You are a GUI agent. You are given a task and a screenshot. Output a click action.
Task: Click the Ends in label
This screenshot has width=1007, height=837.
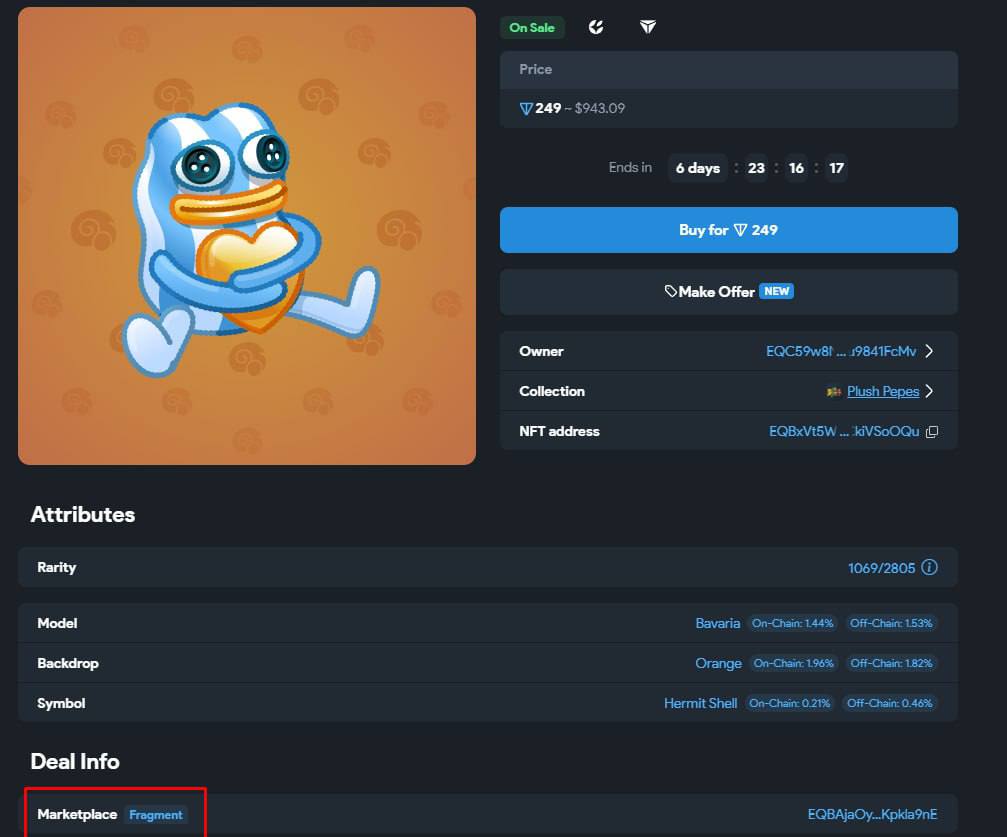(x=630, y=168)
